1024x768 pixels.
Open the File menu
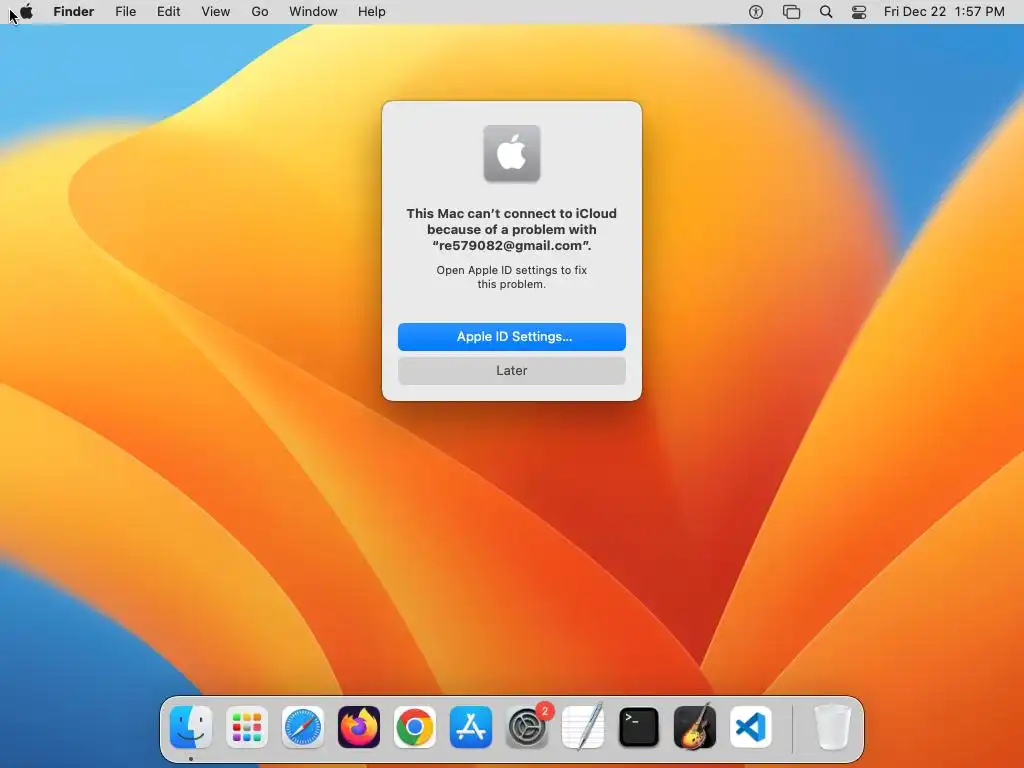point(125,12)
